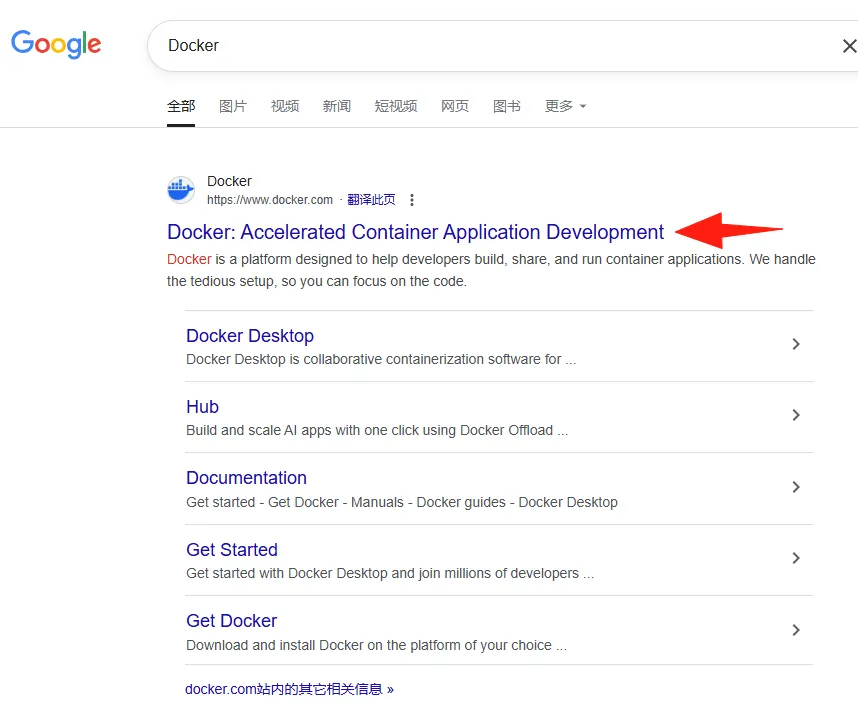Image resolution: width=858 pixels, height=722 pixels.
Task: Click the Docker site name above the URL
Action: click(x=229, y=181)
